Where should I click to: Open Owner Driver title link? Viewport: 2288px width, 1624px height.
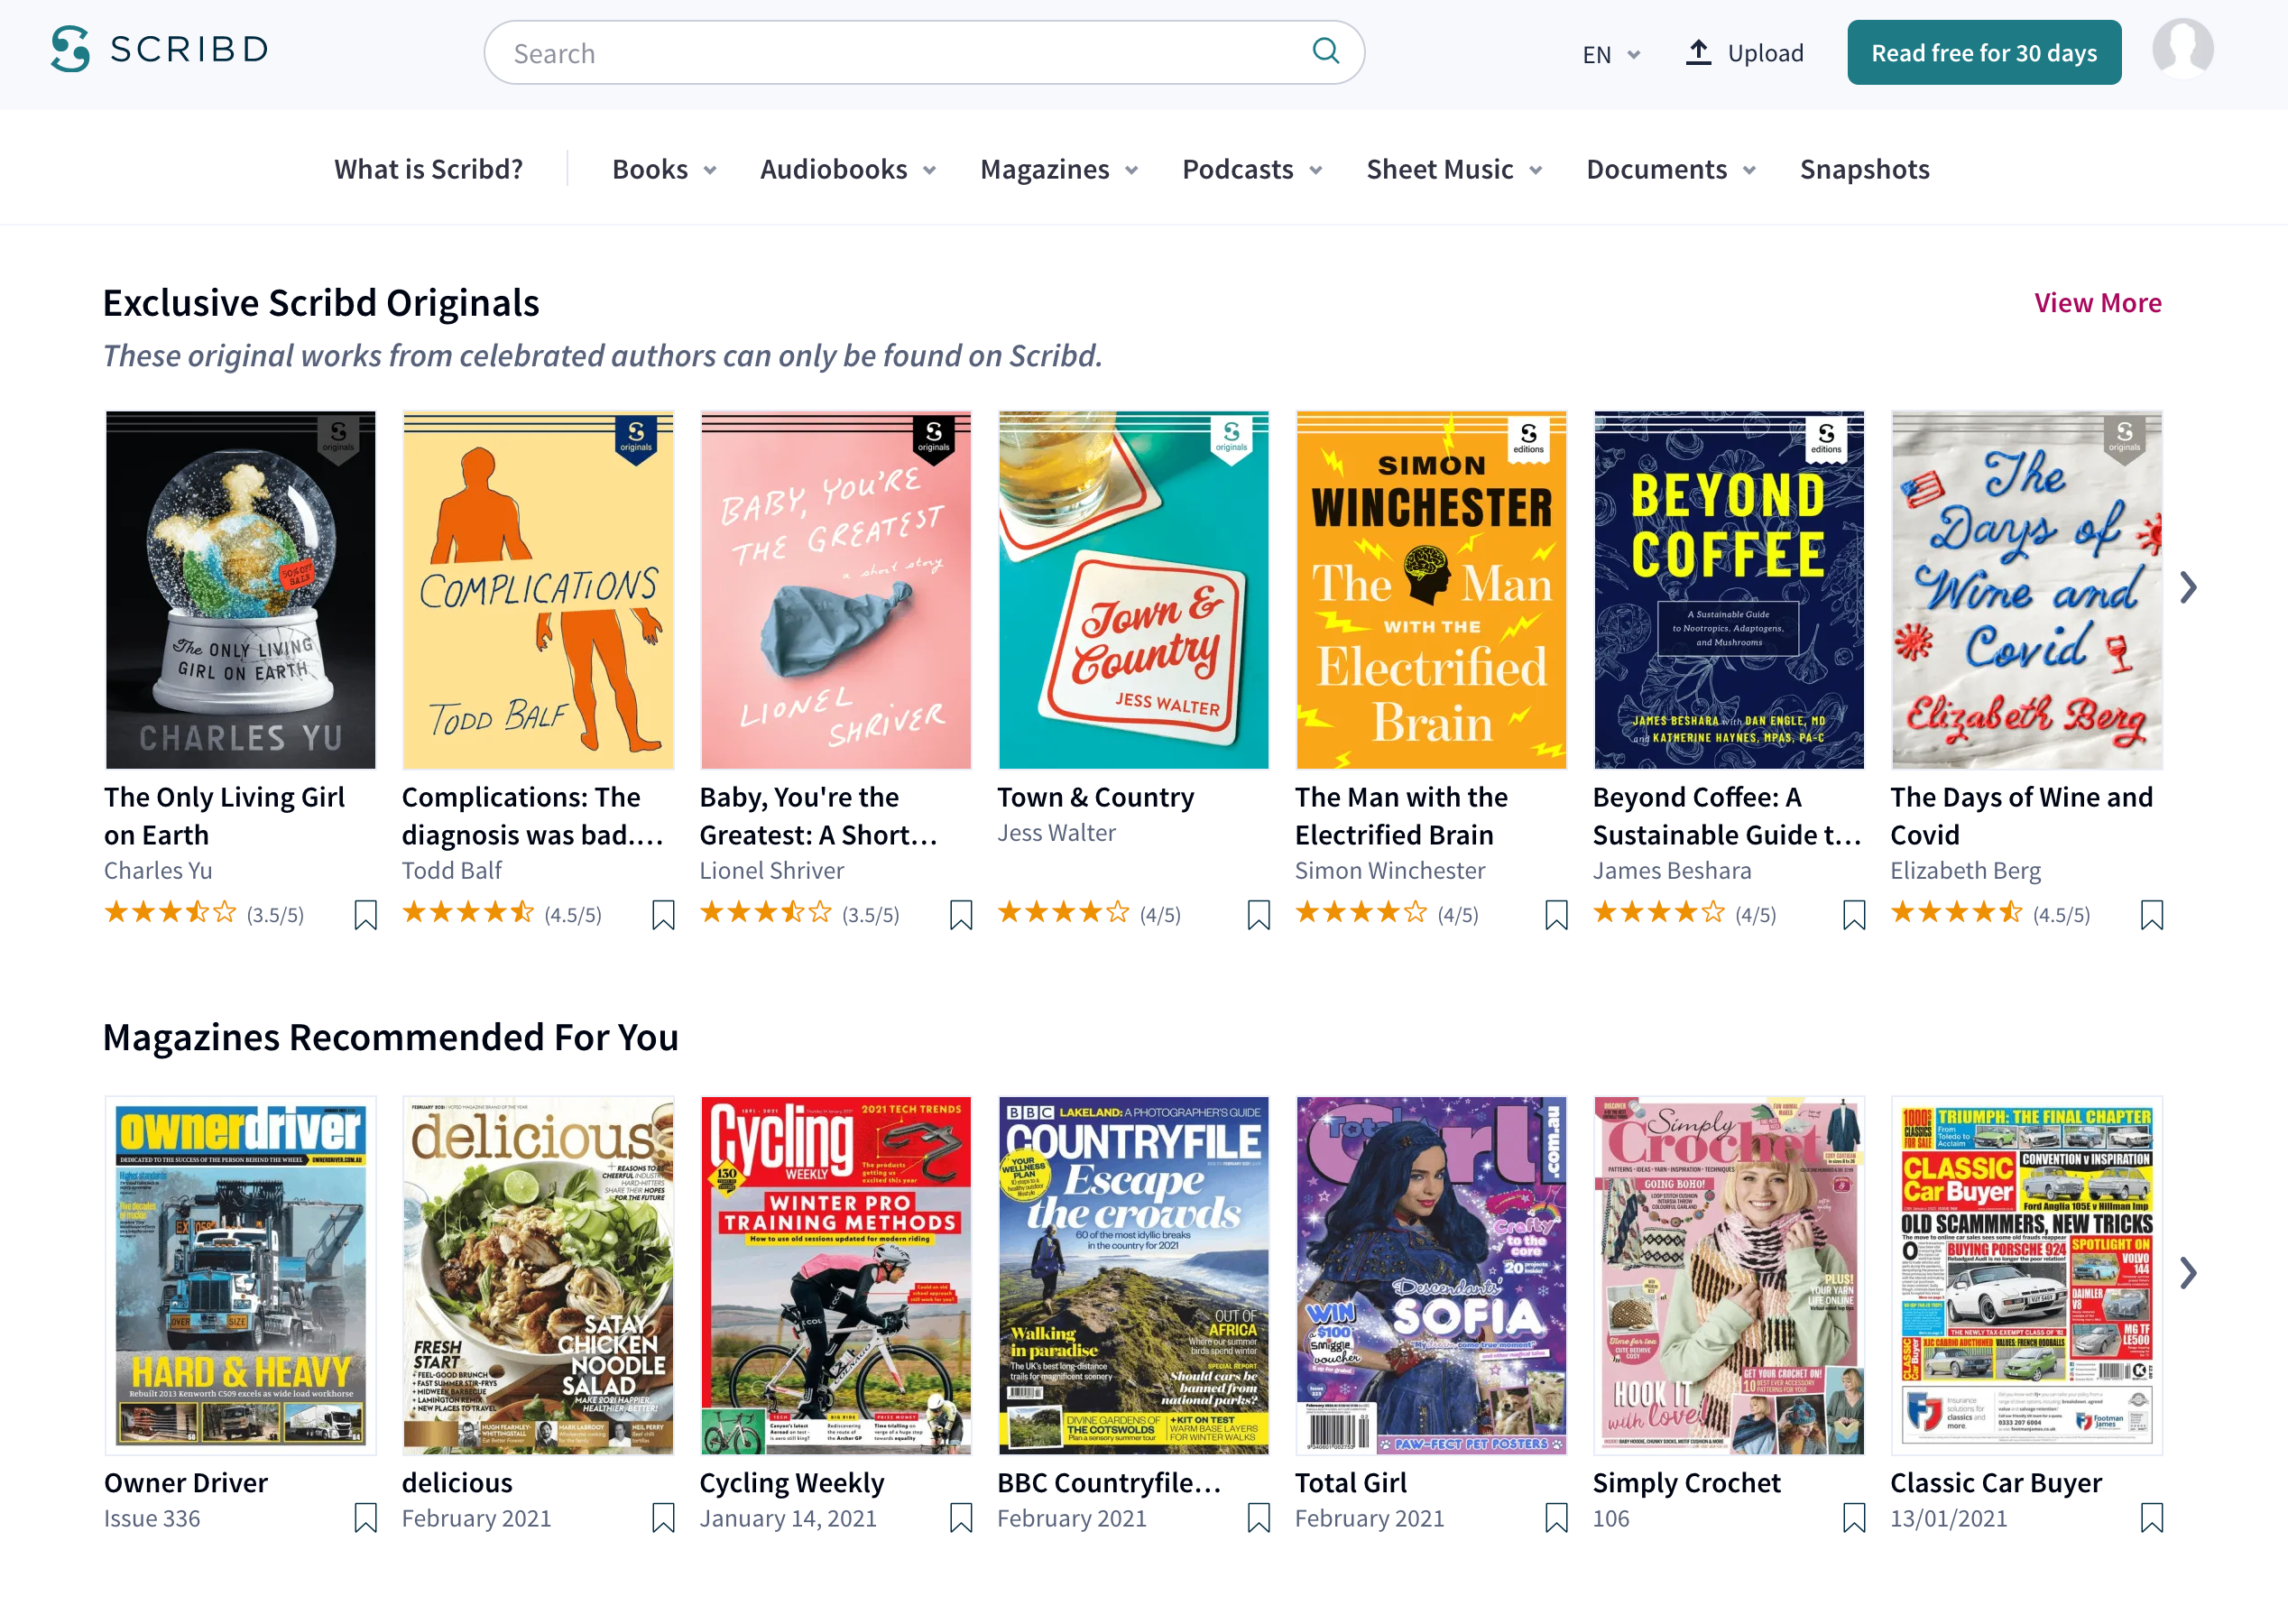point(186,1482)
